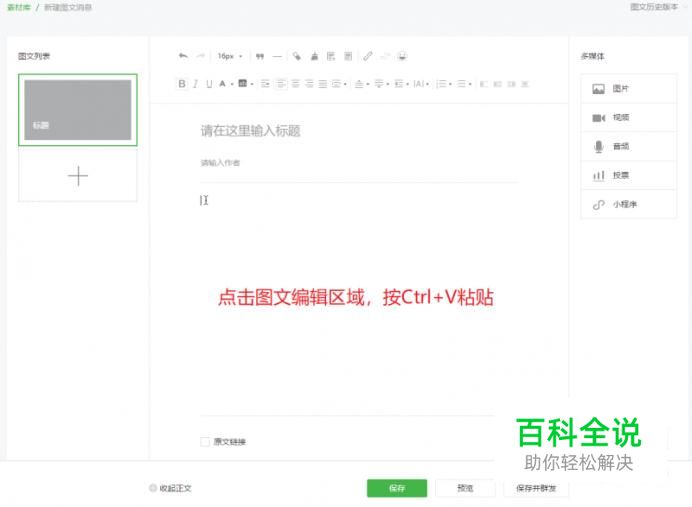Apply first-line indent icon
Viewport: 692px width, 507px height.
(x=265, y=84)
